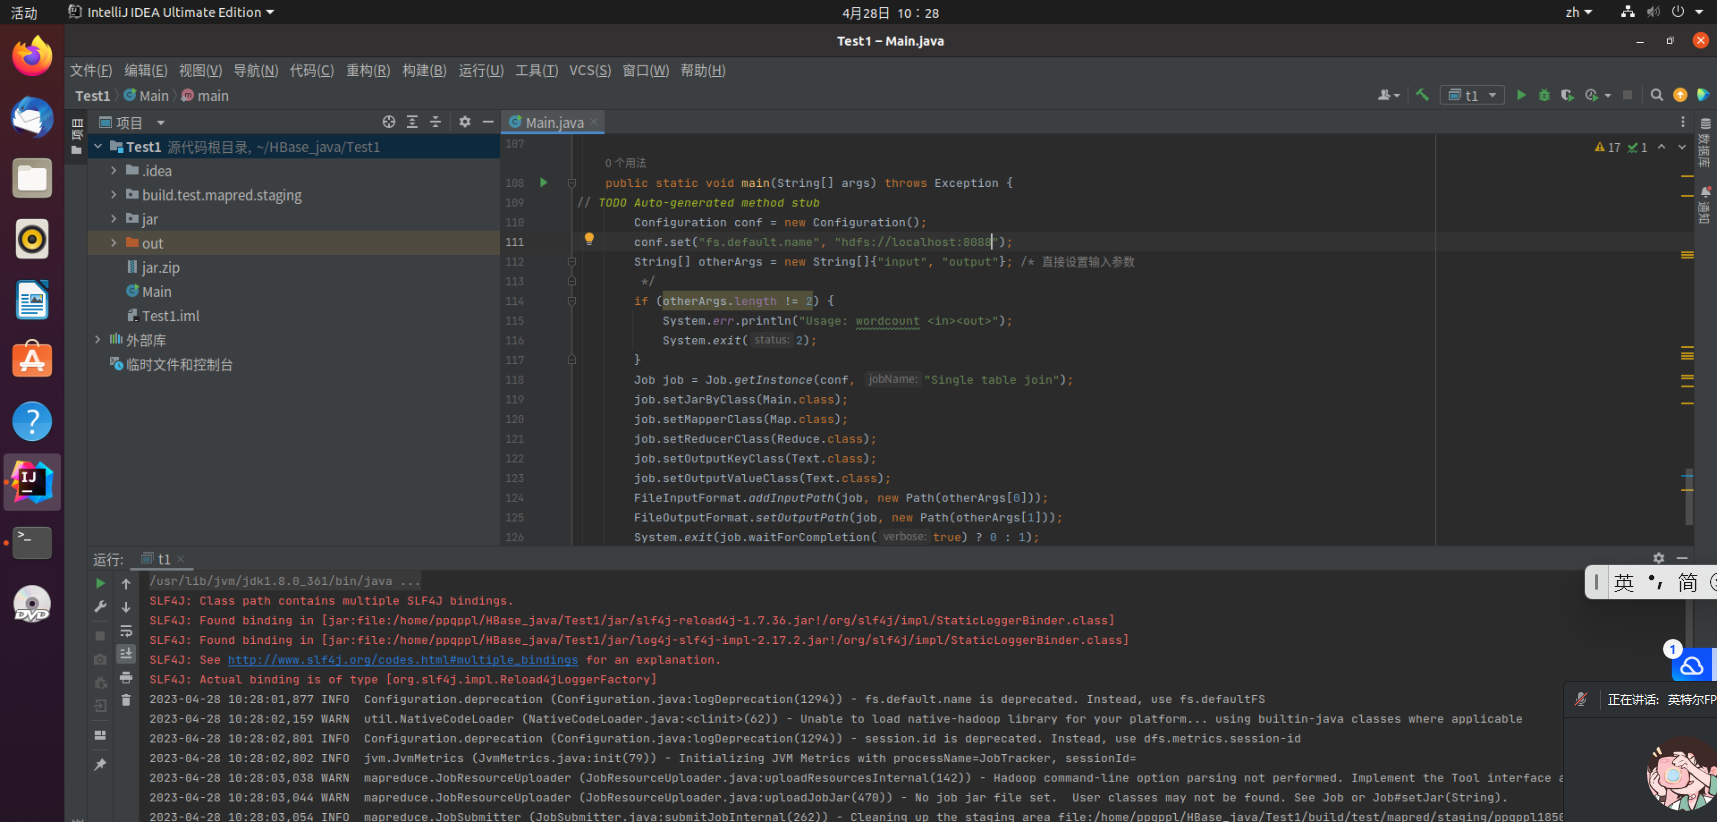
Task: Select Main class in project tree
Action: (x=149, y=292)
